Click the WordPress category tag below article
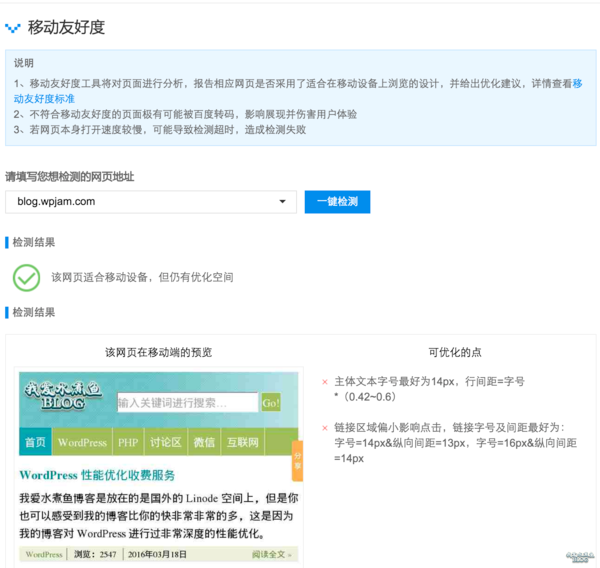 [44, 554]
